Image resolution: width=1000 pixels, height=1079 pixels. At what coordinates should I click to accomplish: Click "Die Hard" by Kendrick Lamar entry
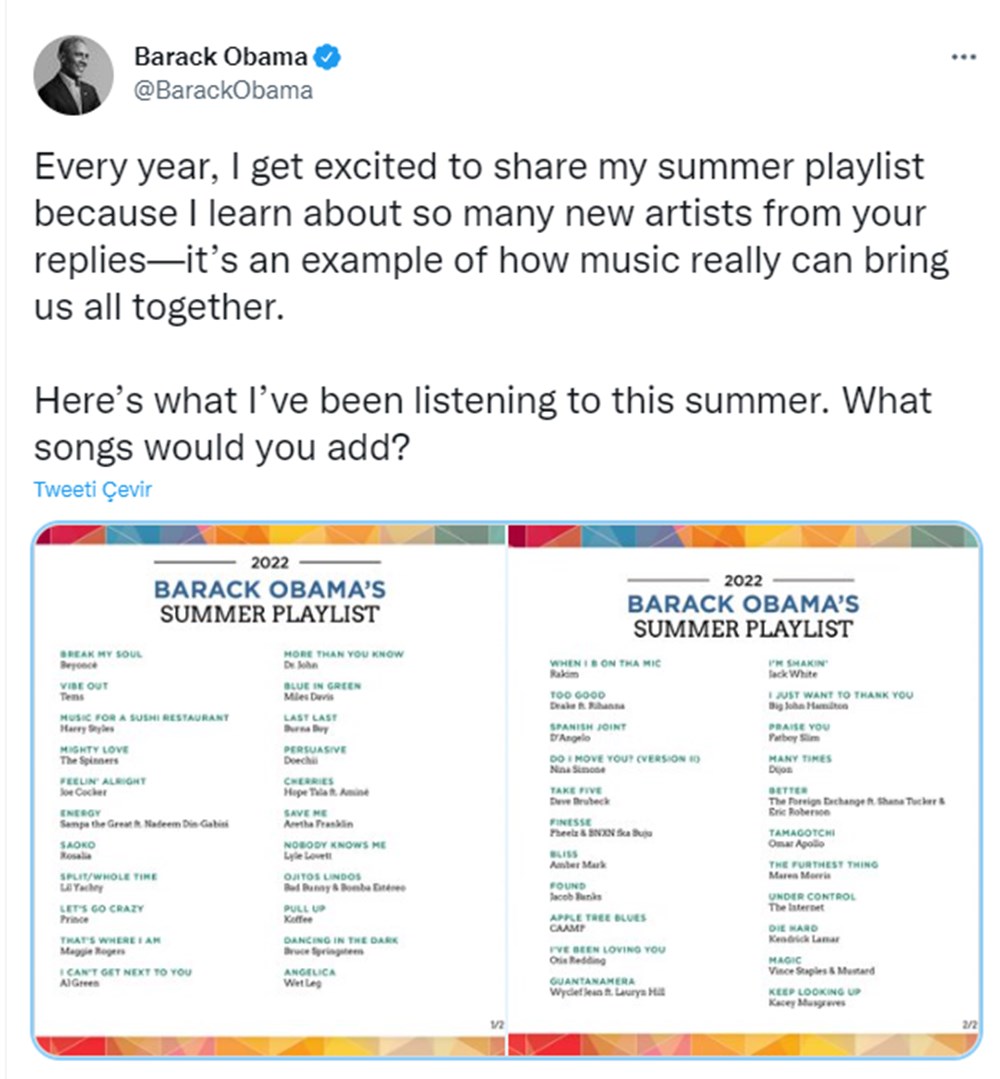pos(804,934)
